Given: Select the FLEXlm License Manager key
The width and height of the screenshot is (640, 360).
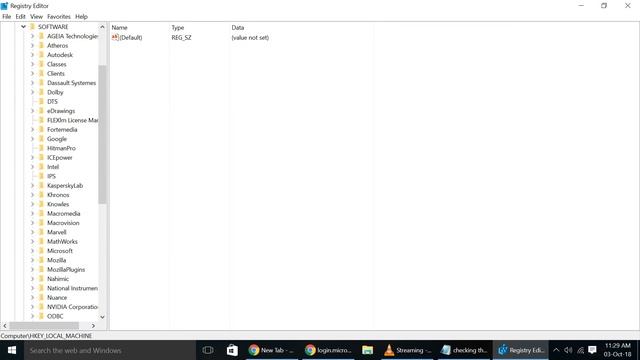Looking at the screenshot, I should (x=72, y=120).
